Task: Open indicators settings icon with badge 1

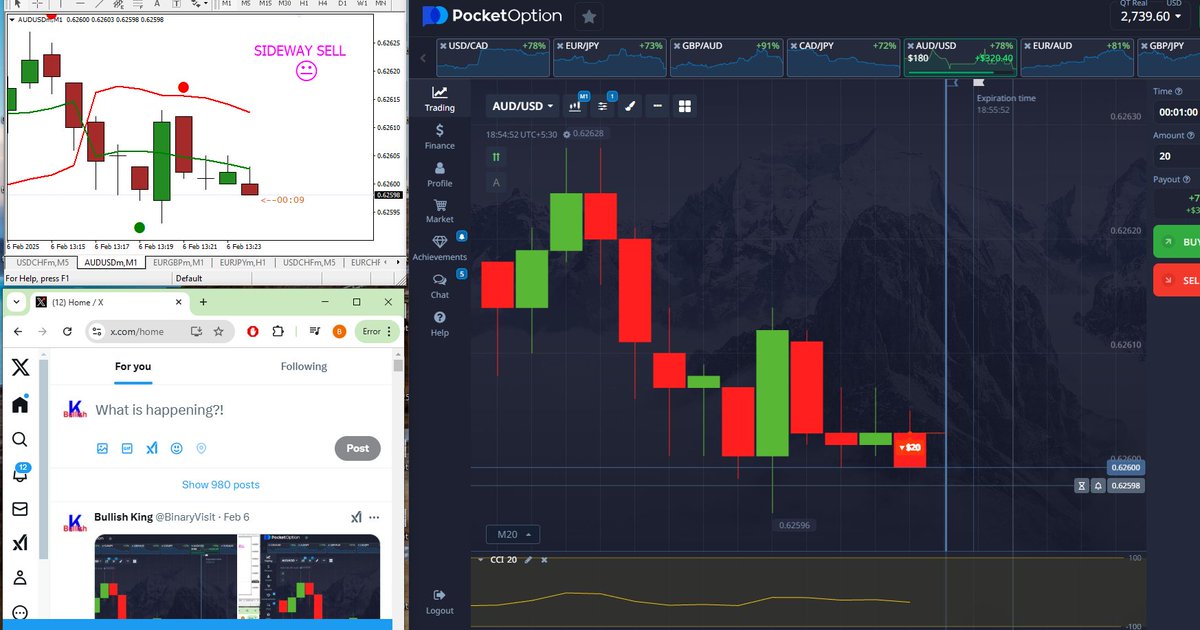Action: pyautogui.click(x=603, y=106)
